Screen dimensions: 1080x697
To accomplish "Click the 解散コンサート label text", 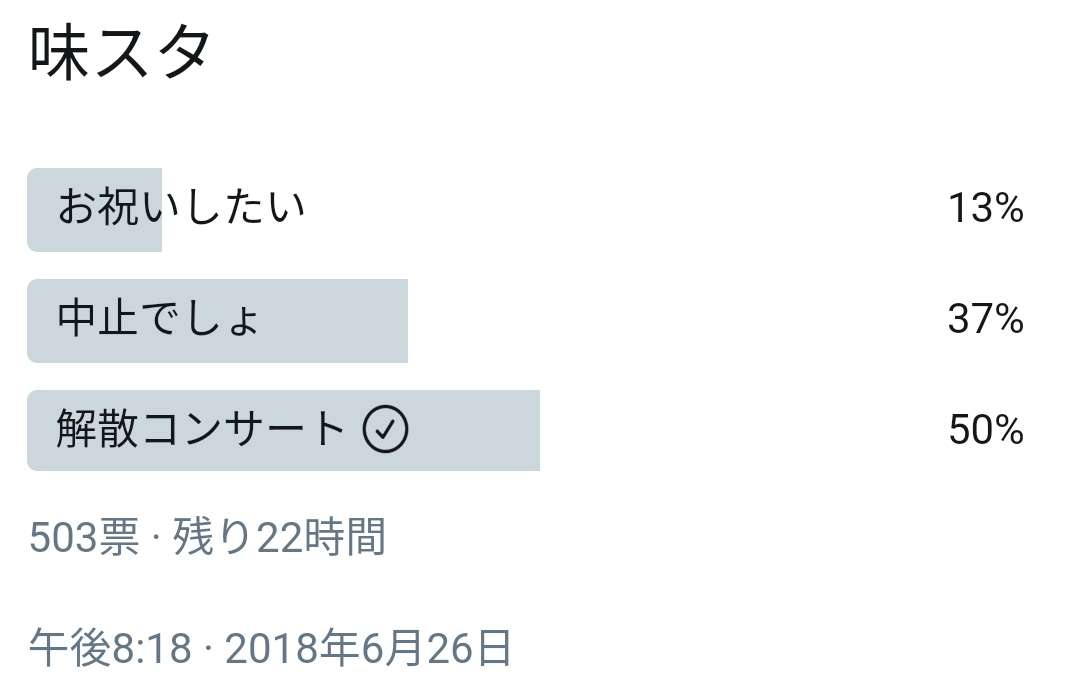I will click(x=200, y=428).
